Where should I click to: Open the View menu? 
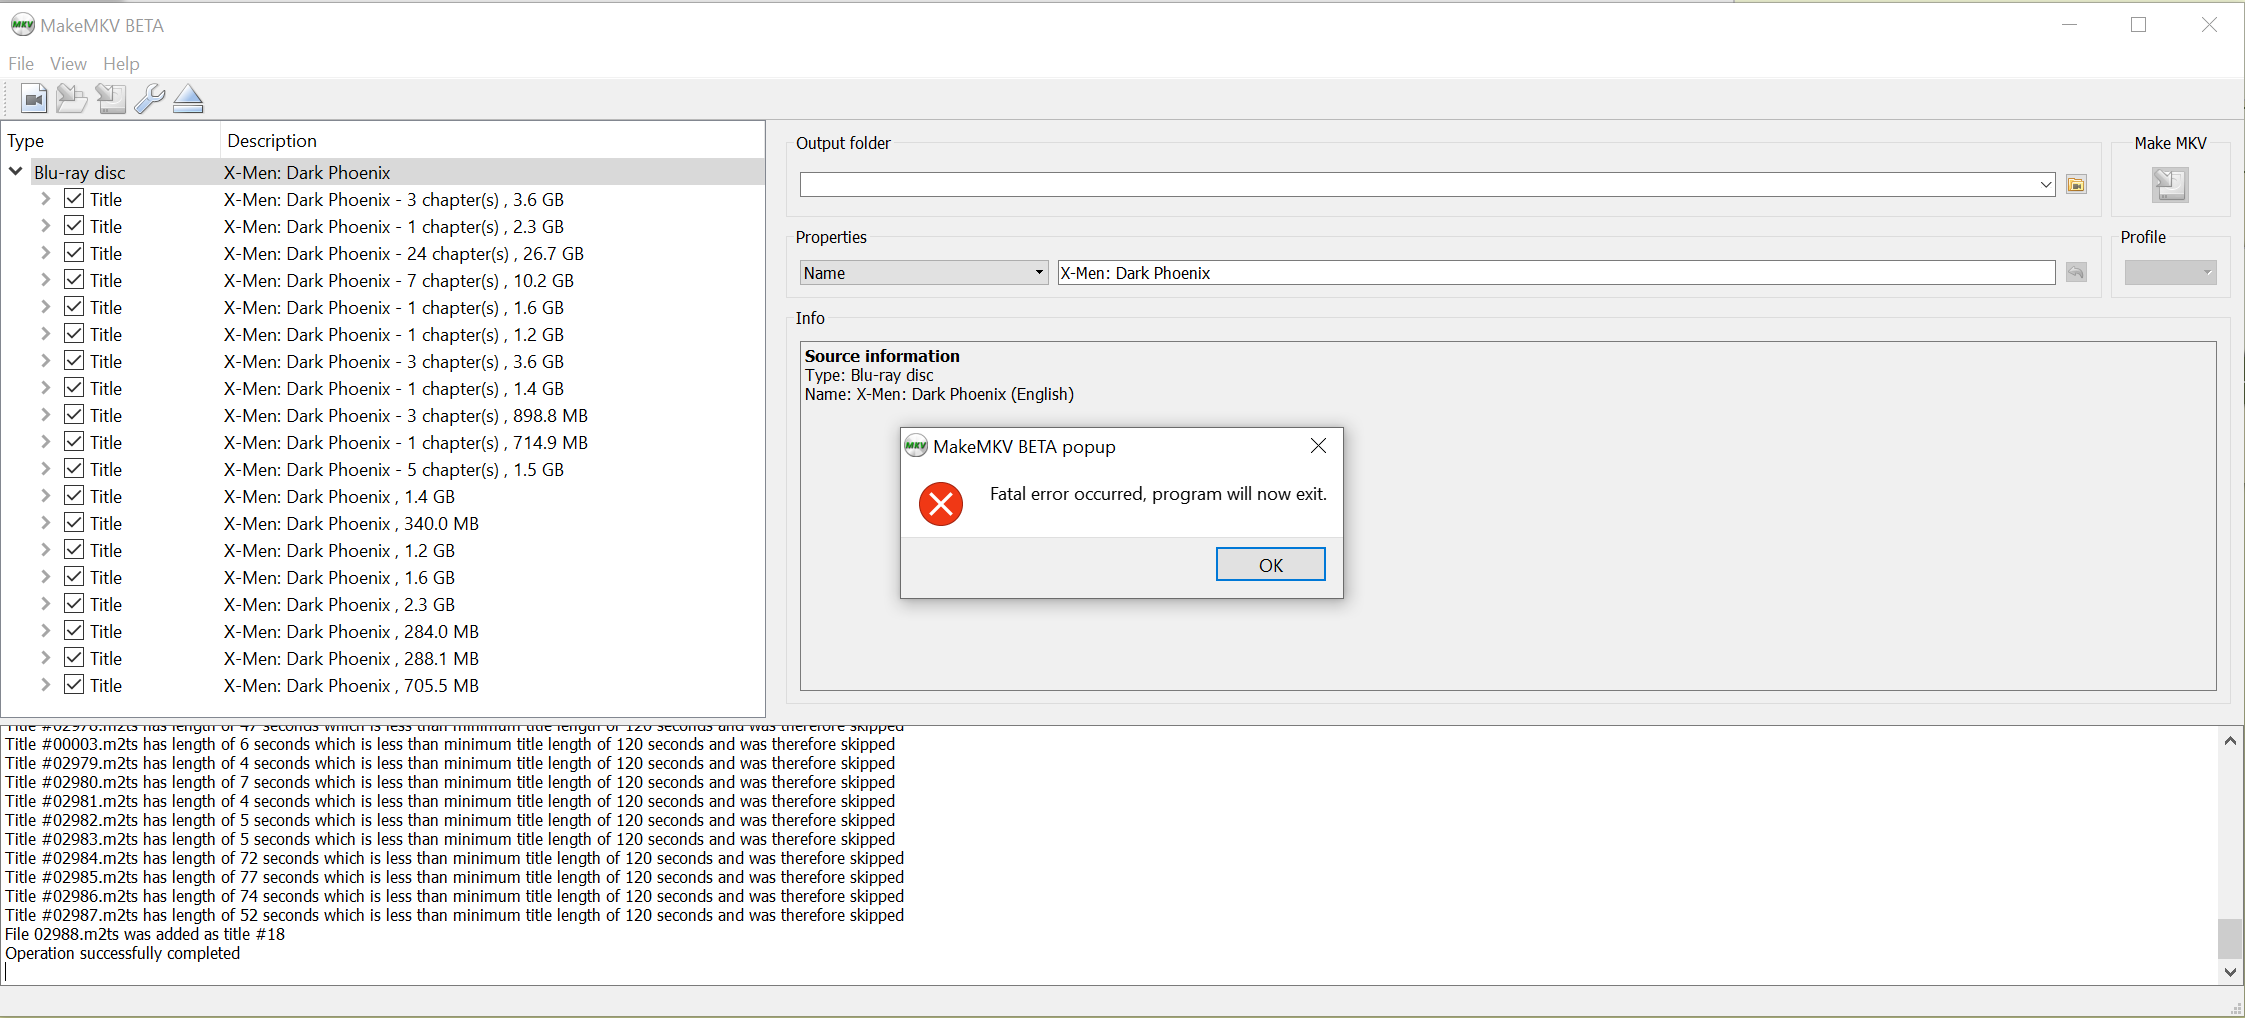[68, 64]
